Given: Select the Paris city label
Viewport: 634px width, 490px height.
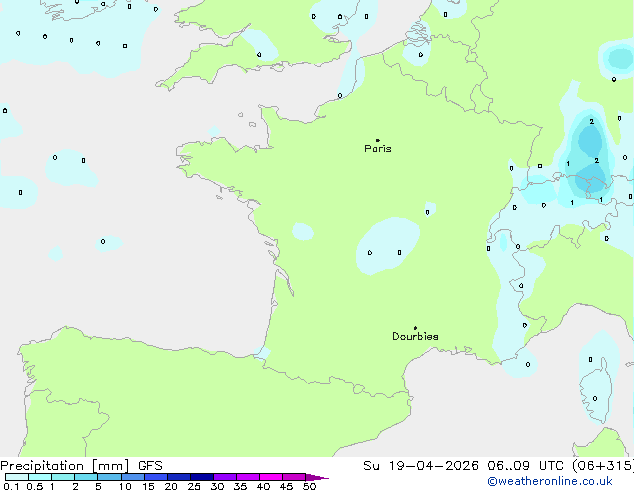Looking at the screenshot, I should point(378,149).
